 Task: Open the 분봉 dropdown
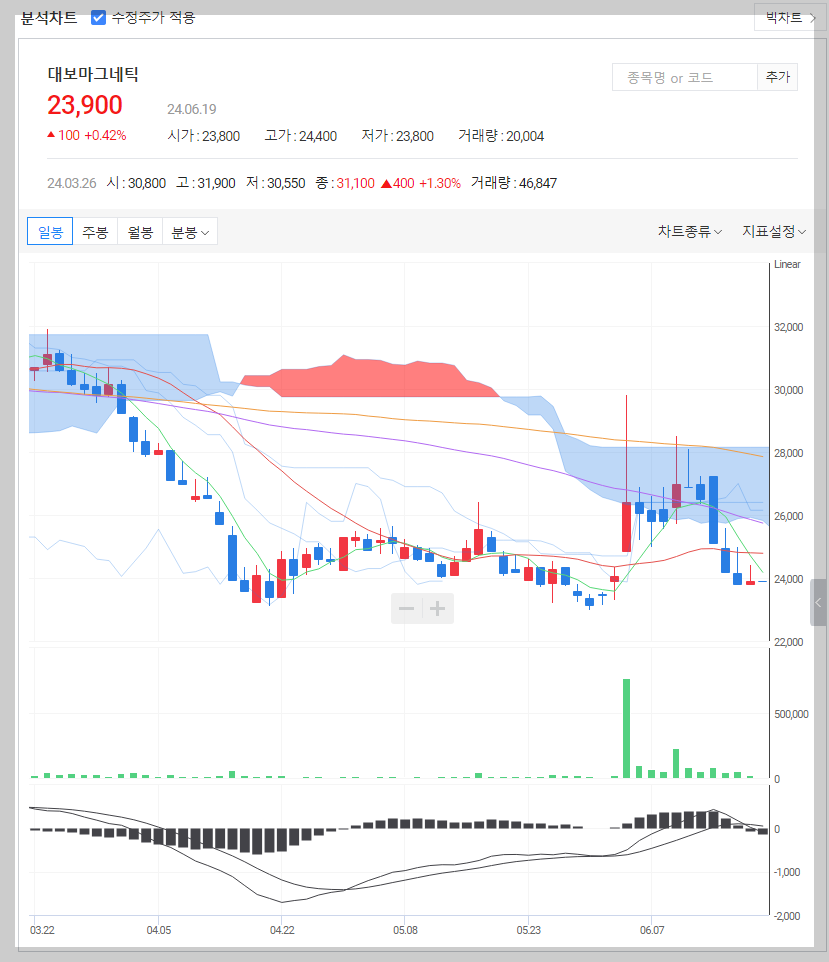pyautogui.click(x=190, y=232)
